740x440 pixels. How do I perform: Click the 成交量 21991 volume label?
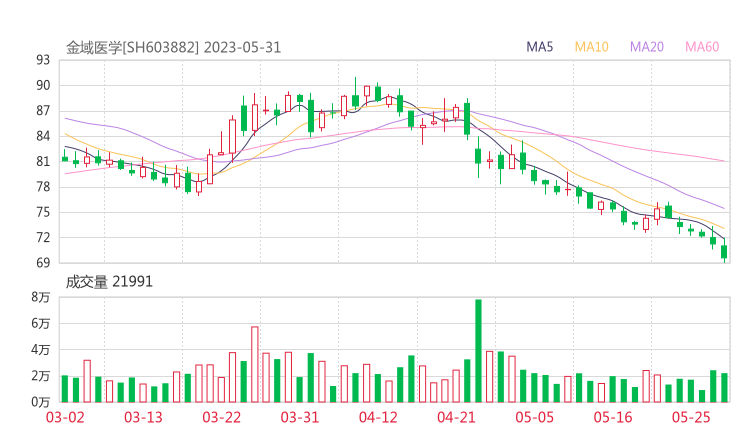click(109, 282)
